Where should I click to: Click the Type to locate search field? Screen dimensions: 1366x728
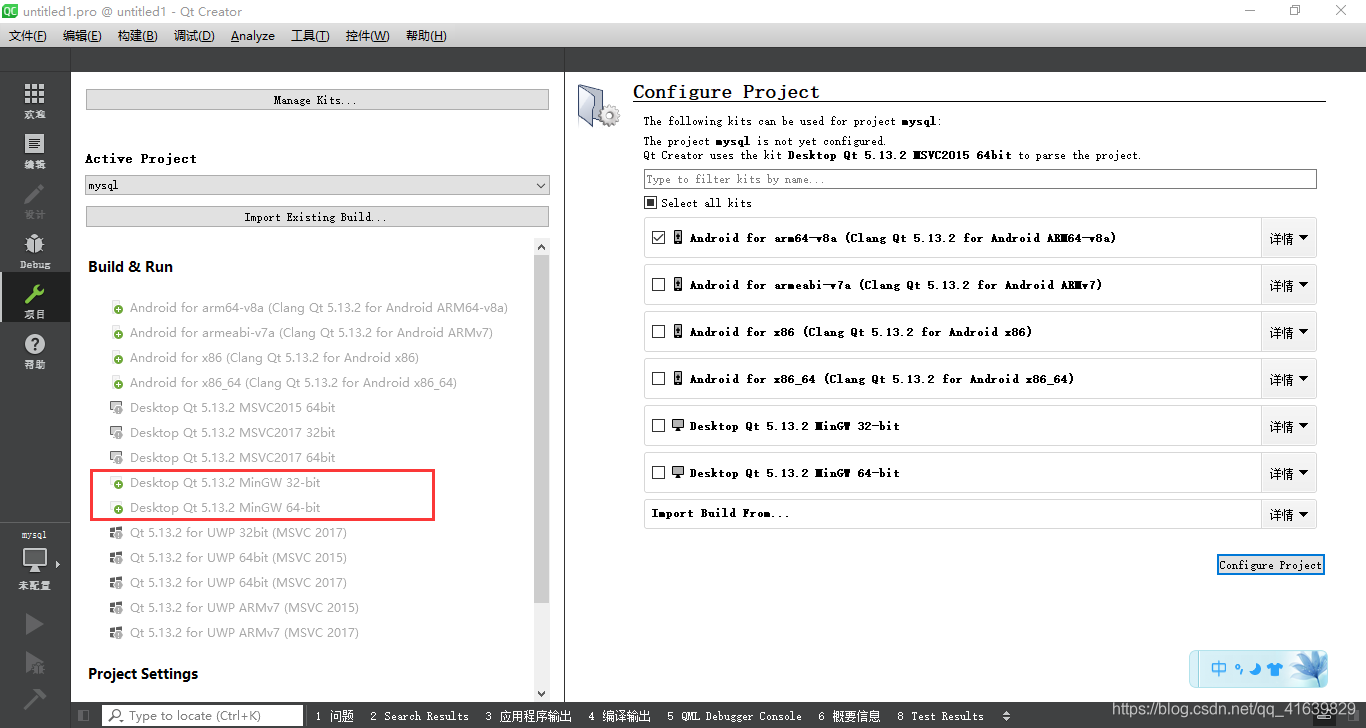pyautogui.click(x=203, y=716)
